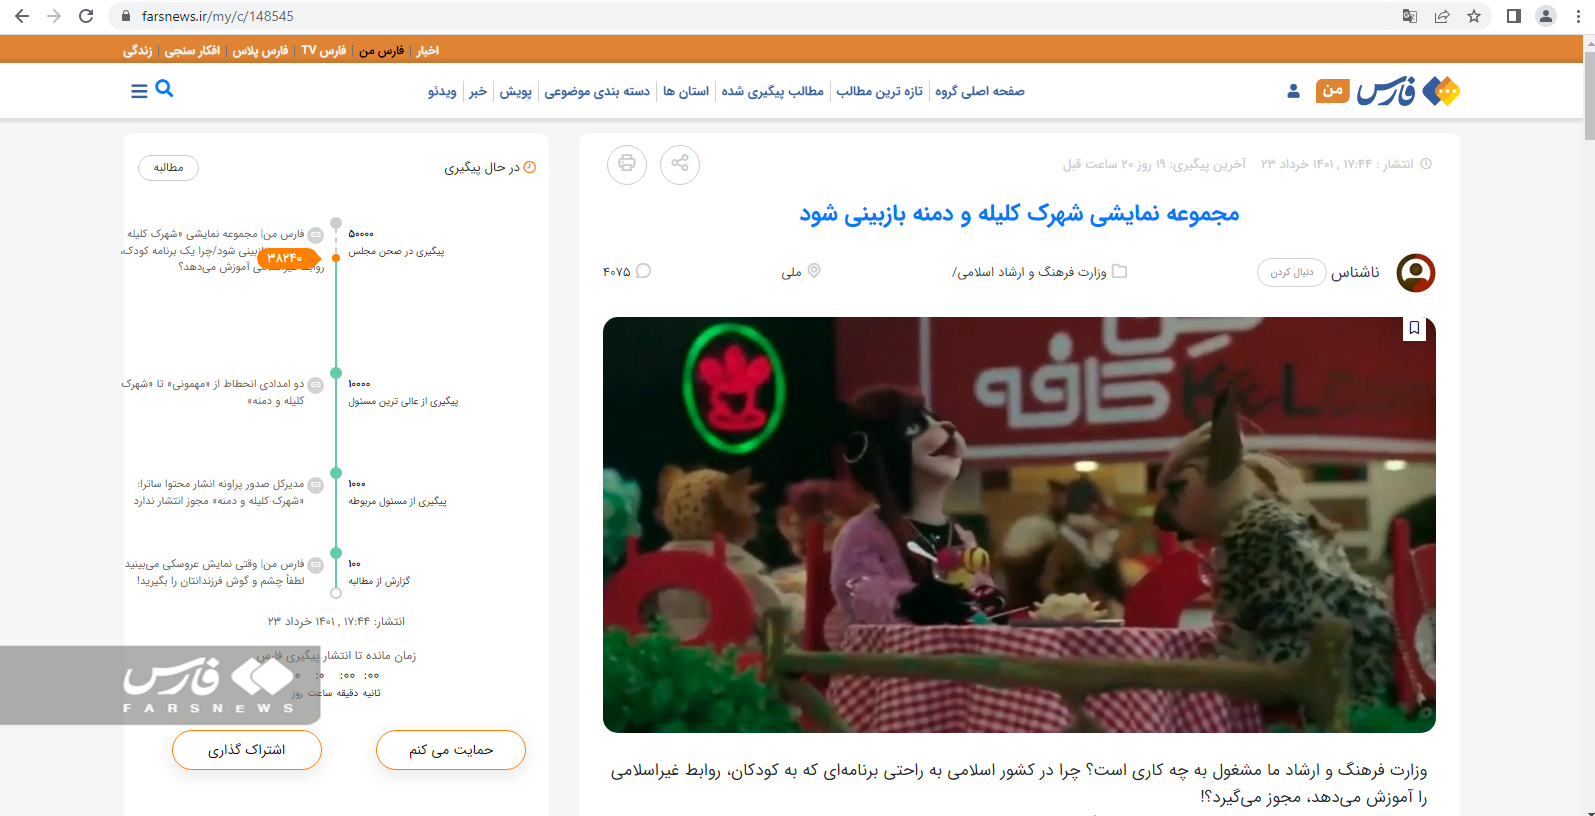
Task: Click the print article icon
Action: 627,164
